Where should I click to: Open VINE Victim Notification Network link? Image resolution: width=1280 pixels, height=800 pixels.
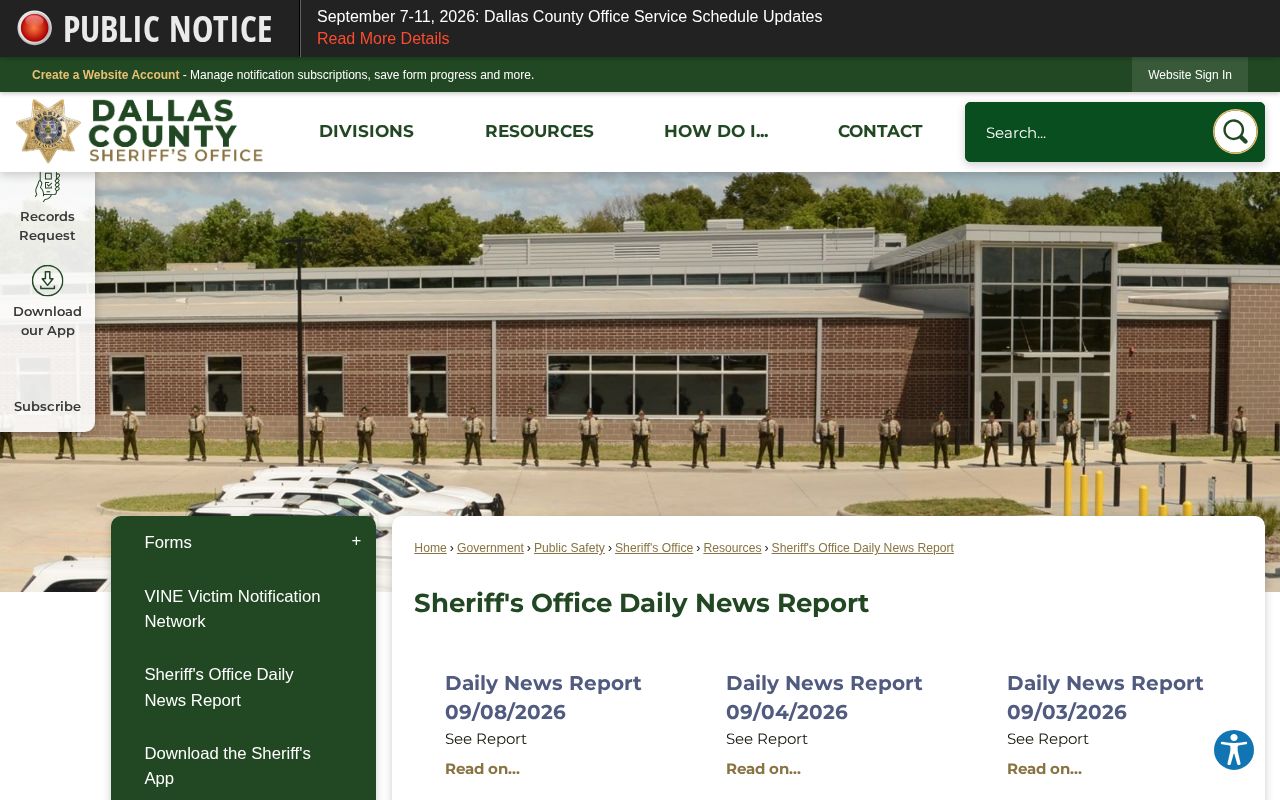(x=232, y=609)
